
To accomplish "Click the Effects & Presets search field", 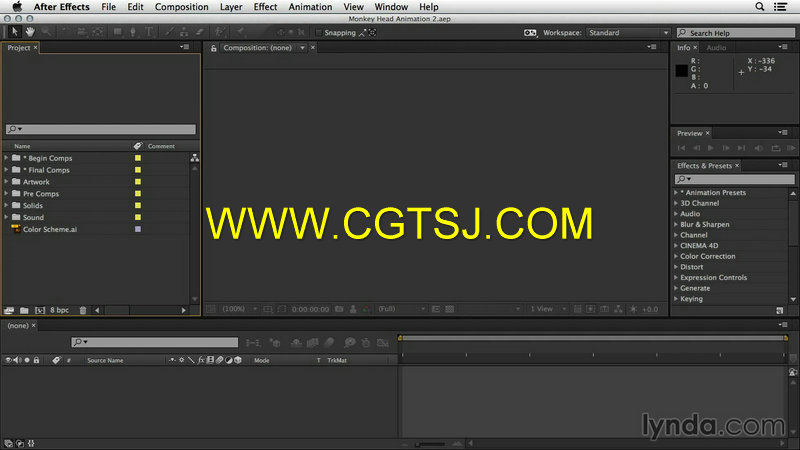I will coord(735,179).
